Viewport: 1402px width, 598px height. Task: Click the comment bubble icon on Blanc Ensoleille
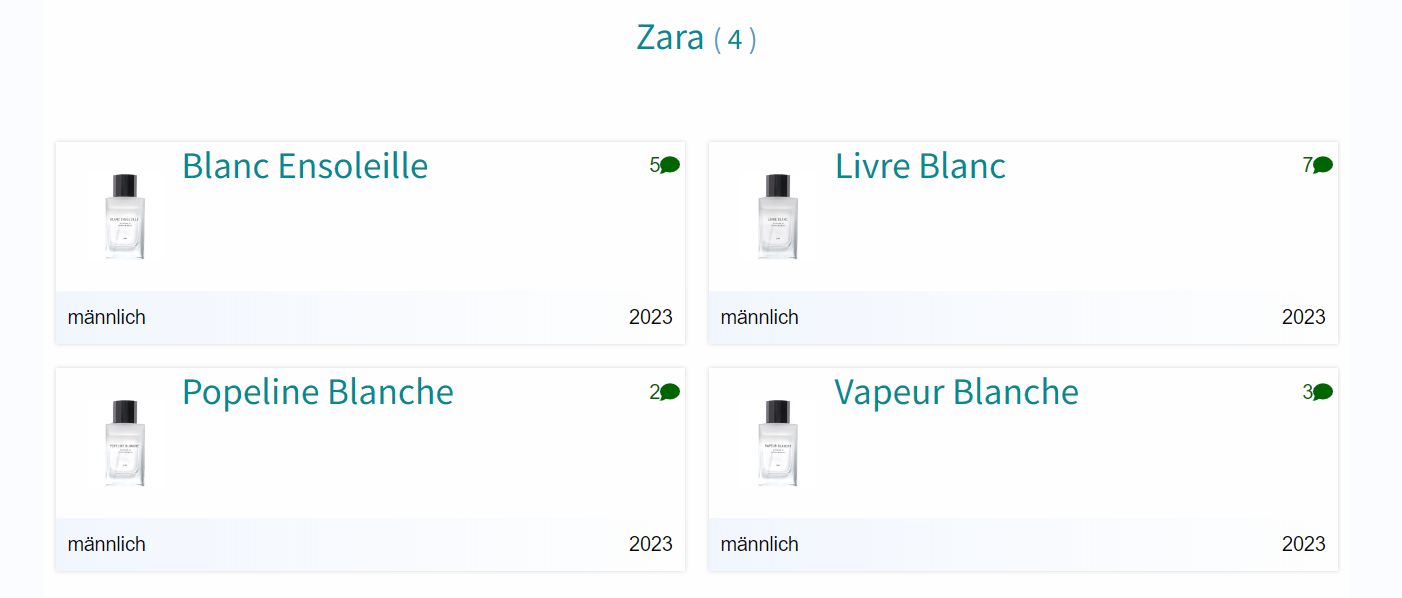(x=670, y=165)
